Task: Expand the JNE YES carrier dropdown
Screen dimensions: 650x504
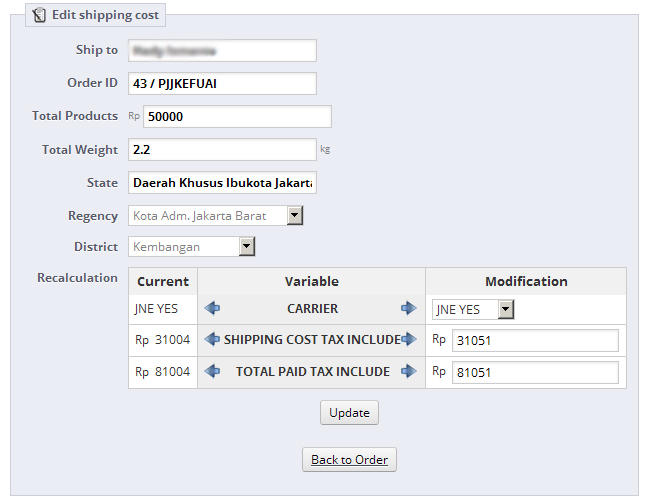Action: pyautogui.click(x=505, y=310)
